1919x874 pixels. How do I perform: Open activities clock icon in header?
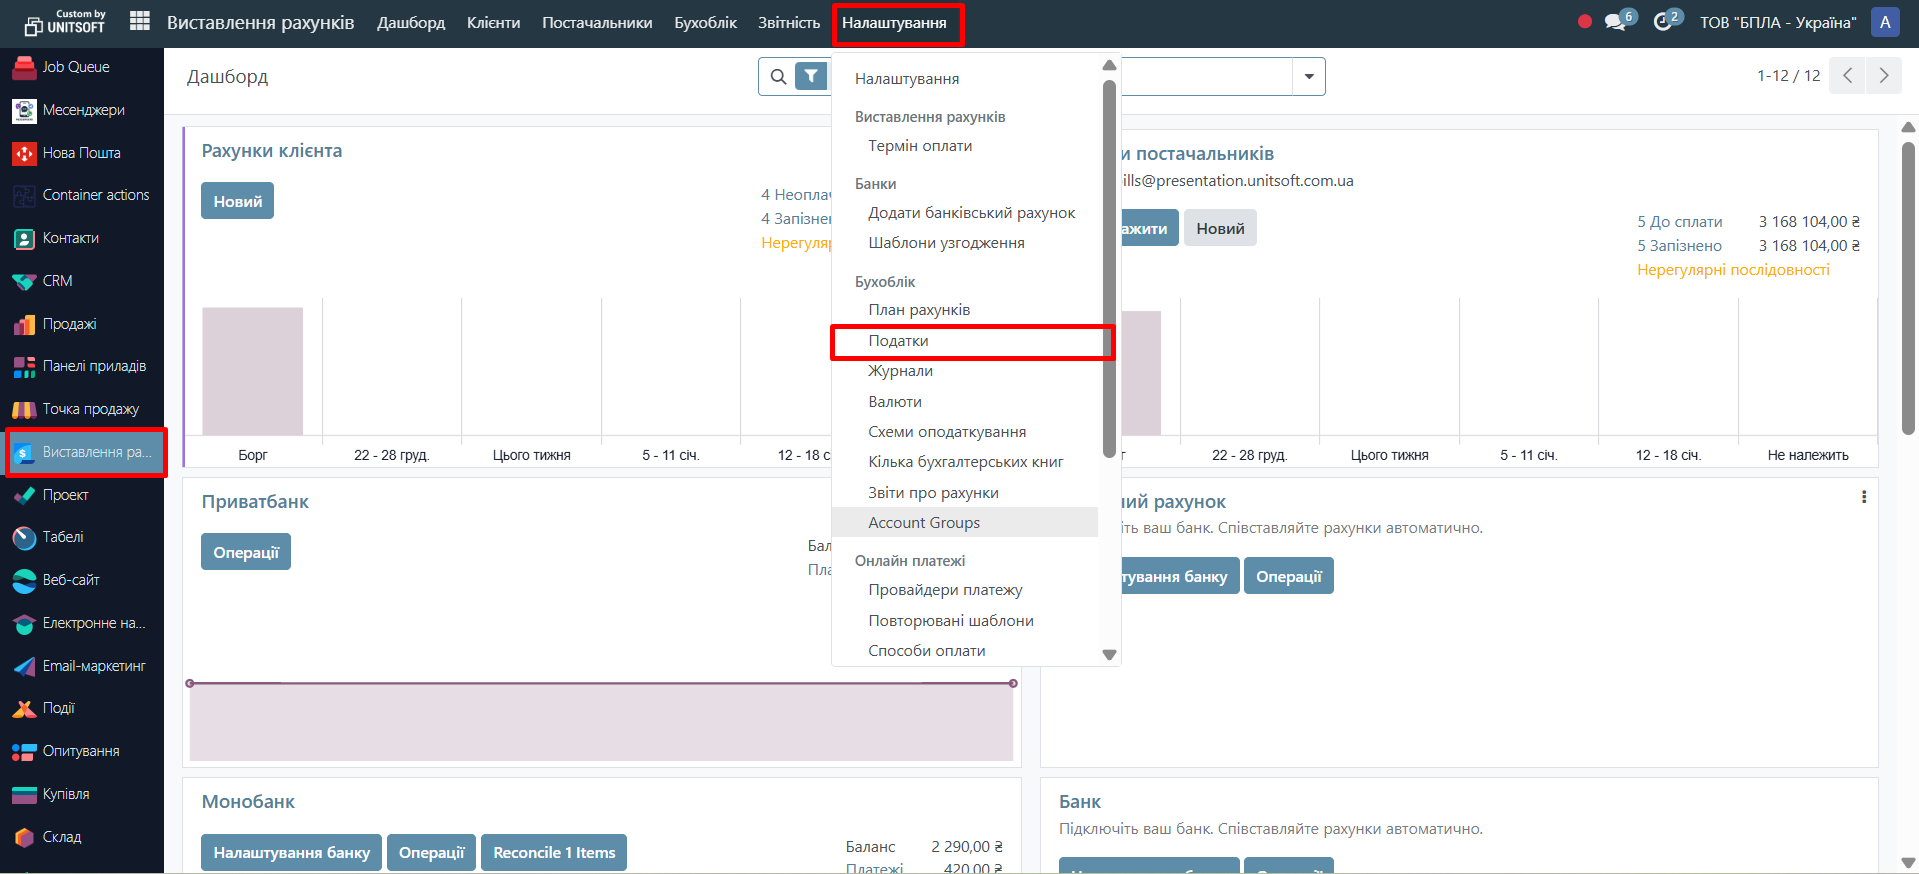pyautogui.click(x=1663, y=22)
